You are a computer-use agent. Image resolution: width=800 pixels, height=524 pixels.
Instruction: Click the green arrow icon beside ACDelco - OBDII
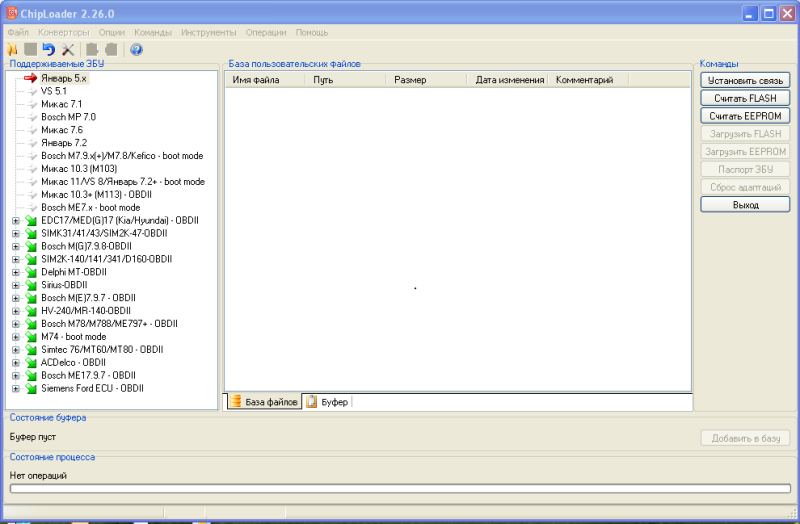(30, 363)
